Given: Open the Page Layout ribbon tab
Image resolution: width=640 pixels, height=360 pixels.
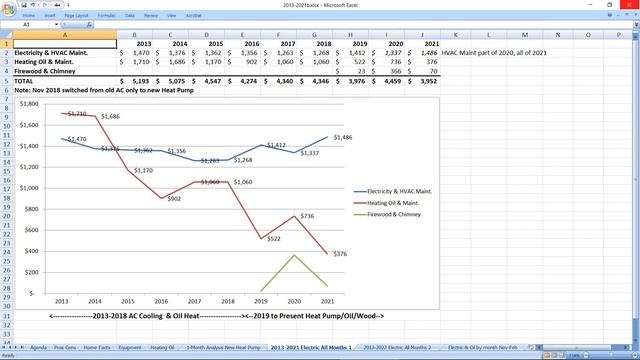Looking at the screenshot, I should [x=76, y=16].
